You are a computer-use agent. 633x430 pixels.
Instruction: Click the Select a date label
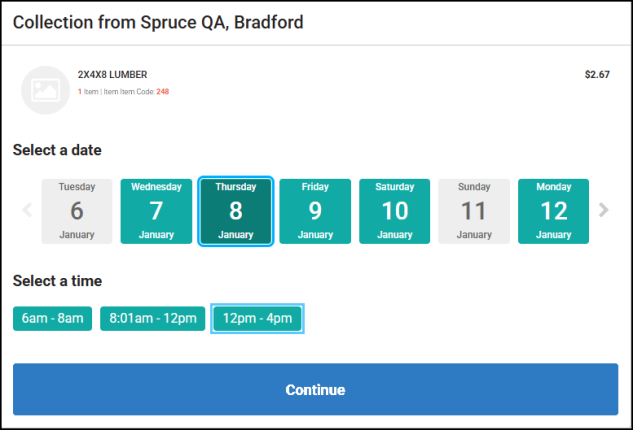pos(57,150)
